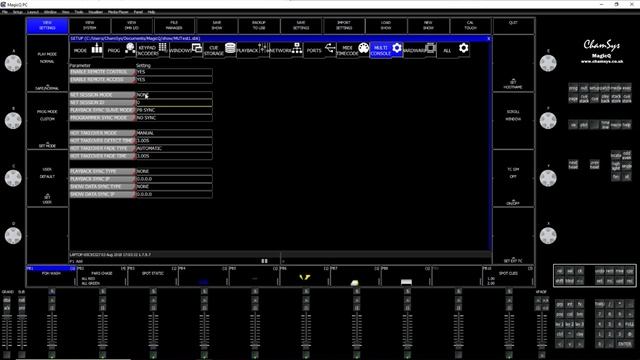Click PLAY MODE NORMAL soft button
The height and width of the screenshot is (360, 640).
pyautogui.click(x=47, y=63)
